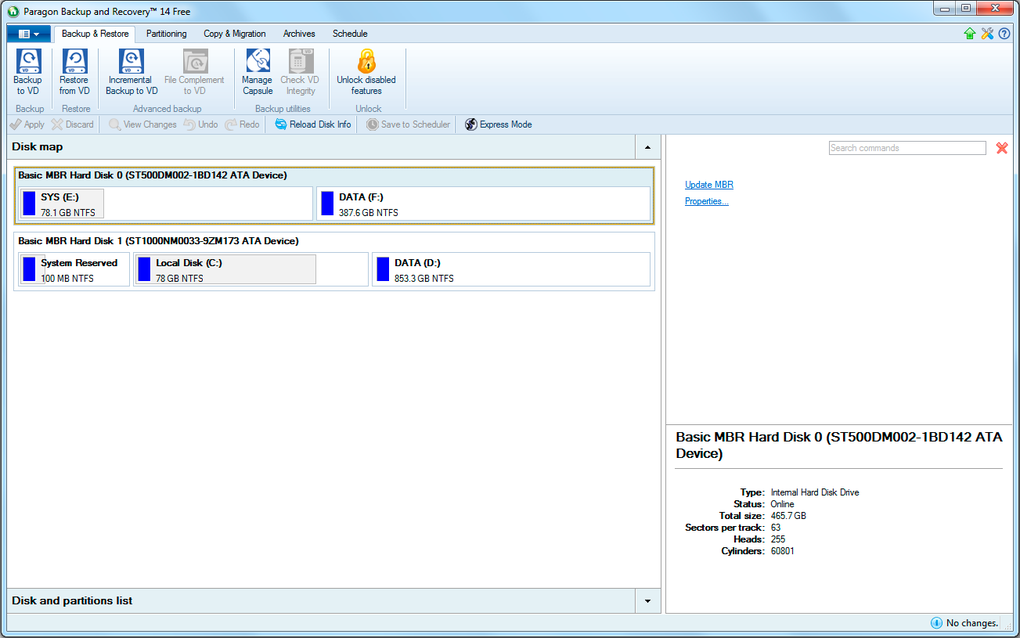Click the No changes. status text
The image size is (1020, 638).
pos(972,623)
